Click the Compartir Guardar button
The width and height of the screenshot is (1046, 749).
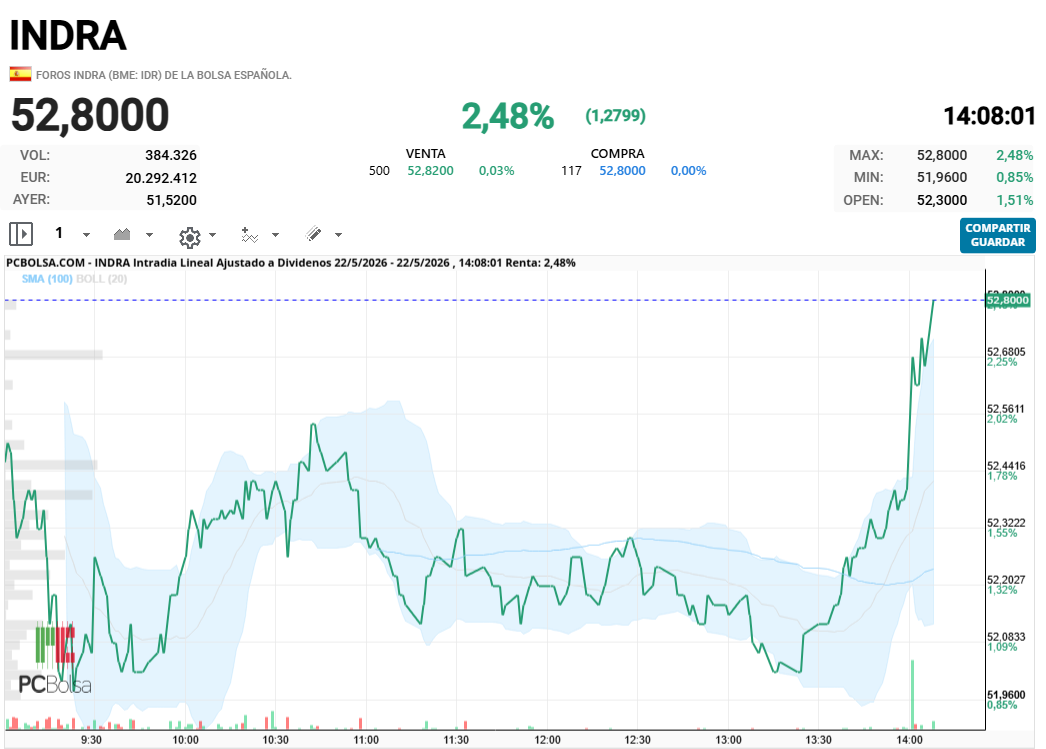click(x=997, y=235)
